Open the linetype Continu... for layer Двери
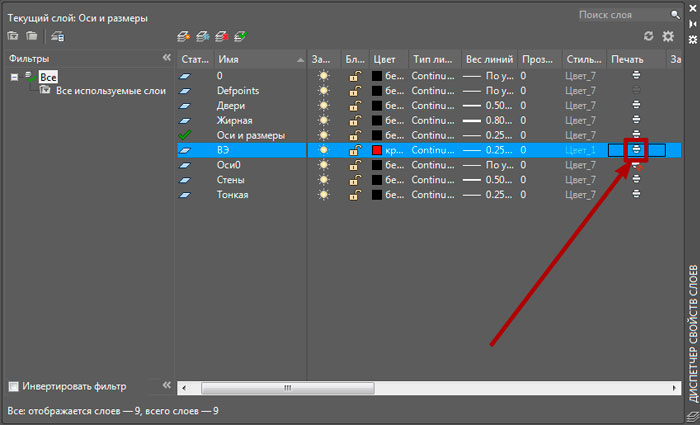700x425 pixels. (x=433, y=106)
